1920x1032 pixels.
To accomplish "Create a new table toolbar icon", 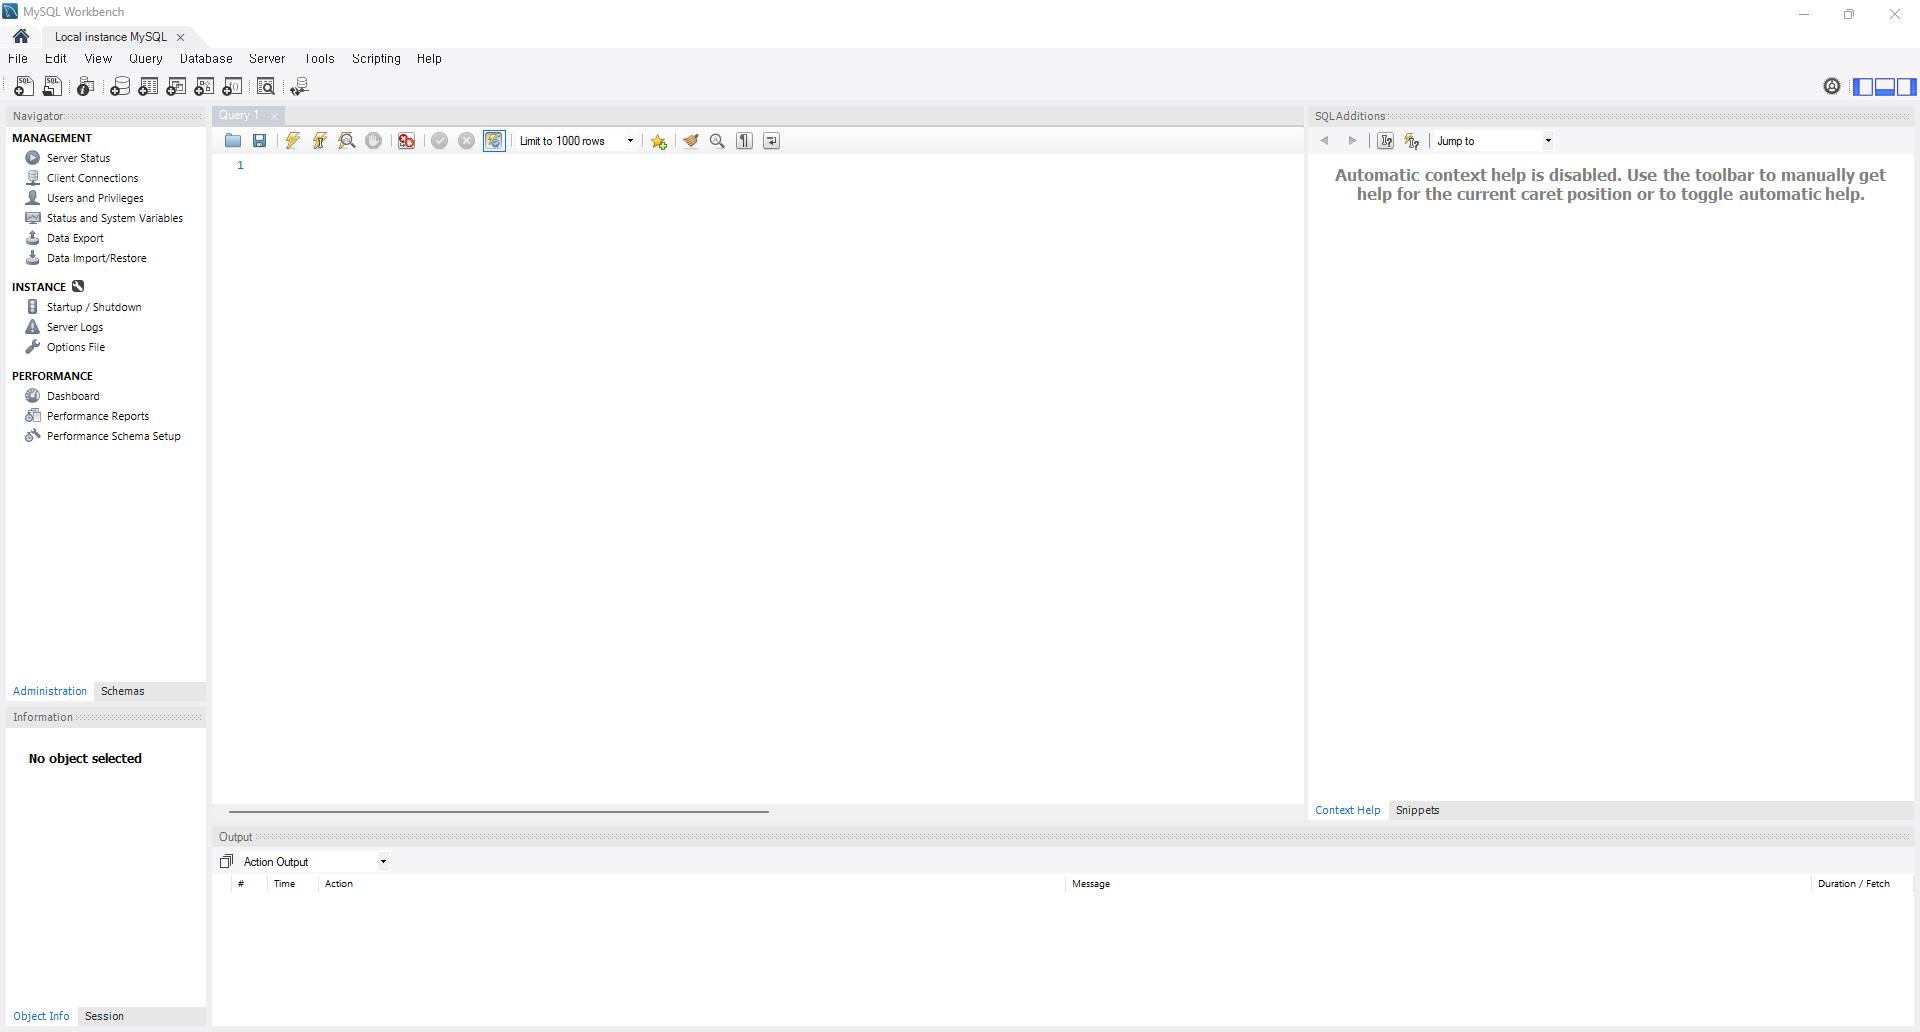I will pos(148,87).
